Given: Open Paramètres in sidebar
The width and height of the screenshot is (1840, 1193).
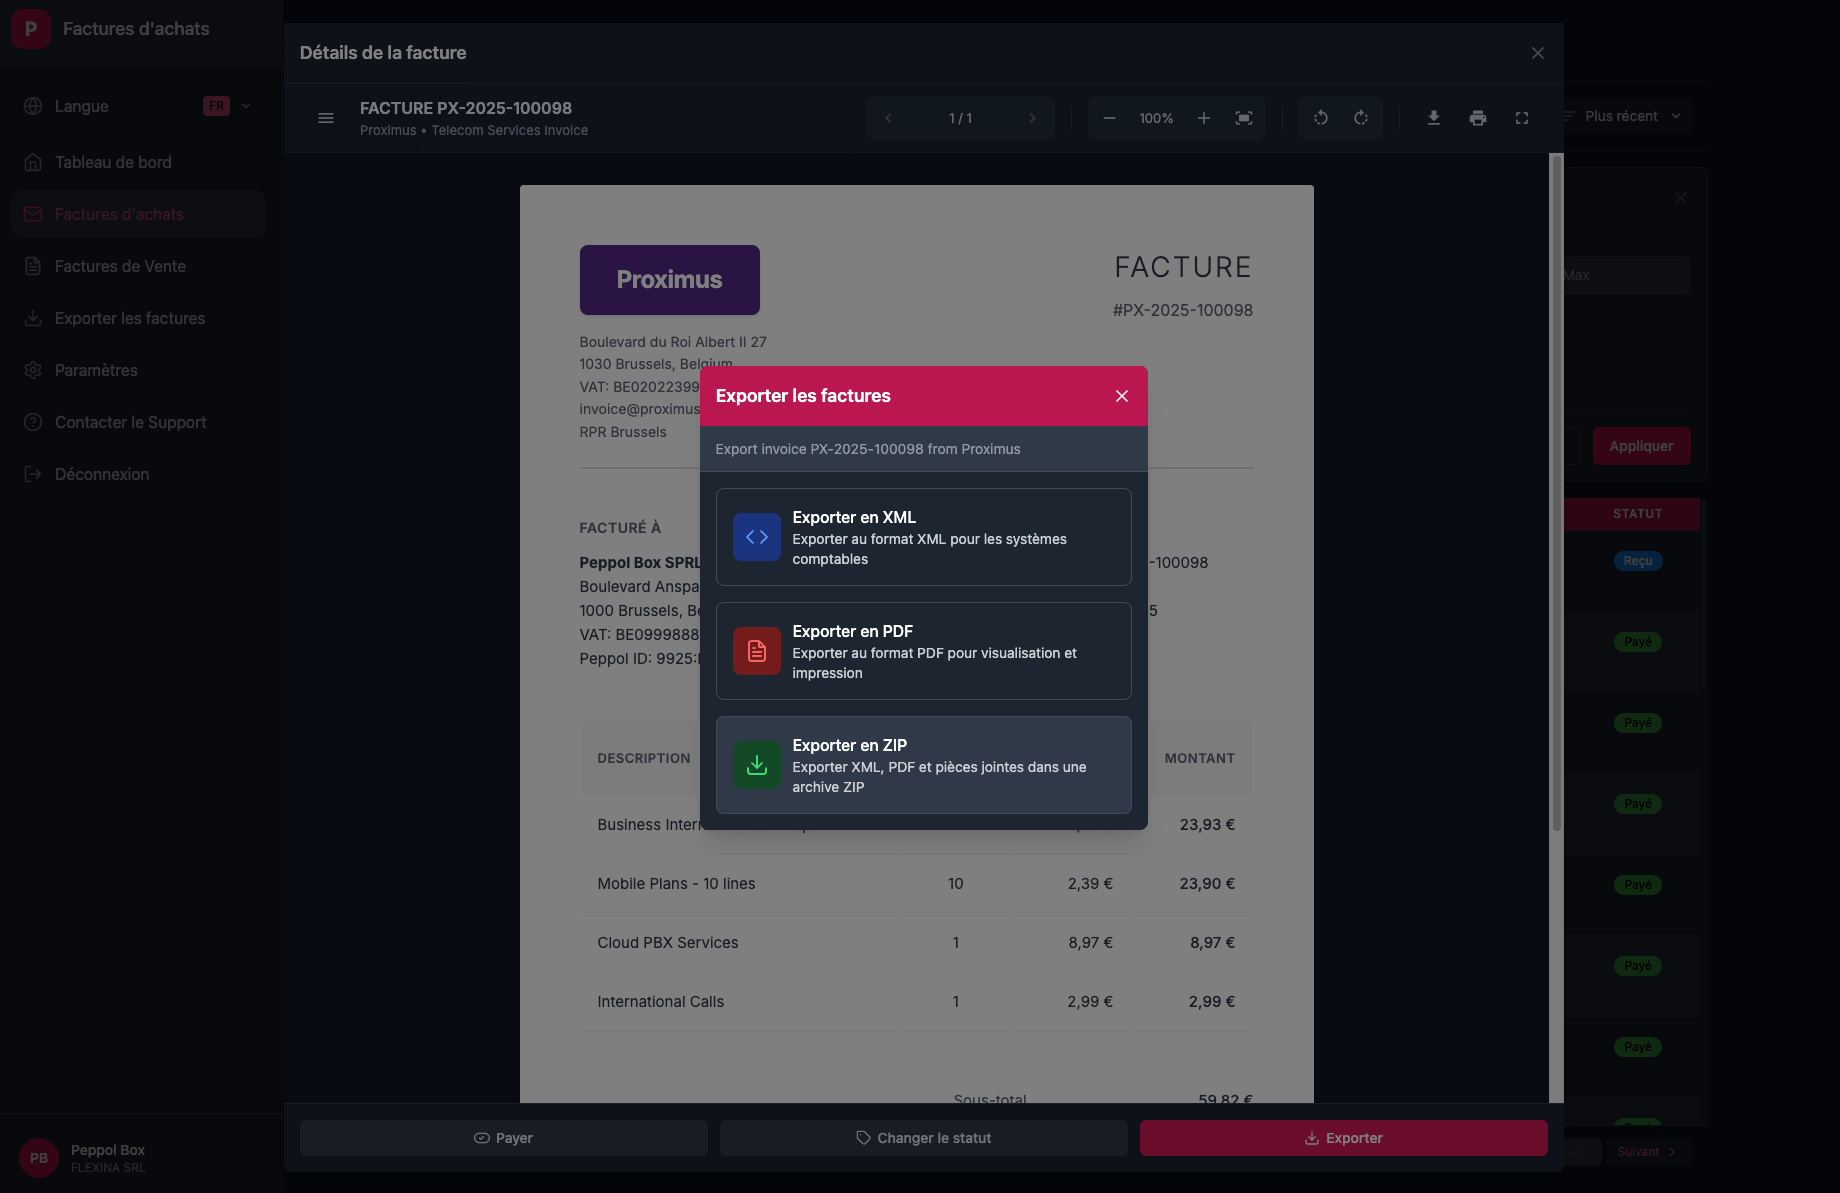Looking at the screenshot, I should click(x=139, y=370).
